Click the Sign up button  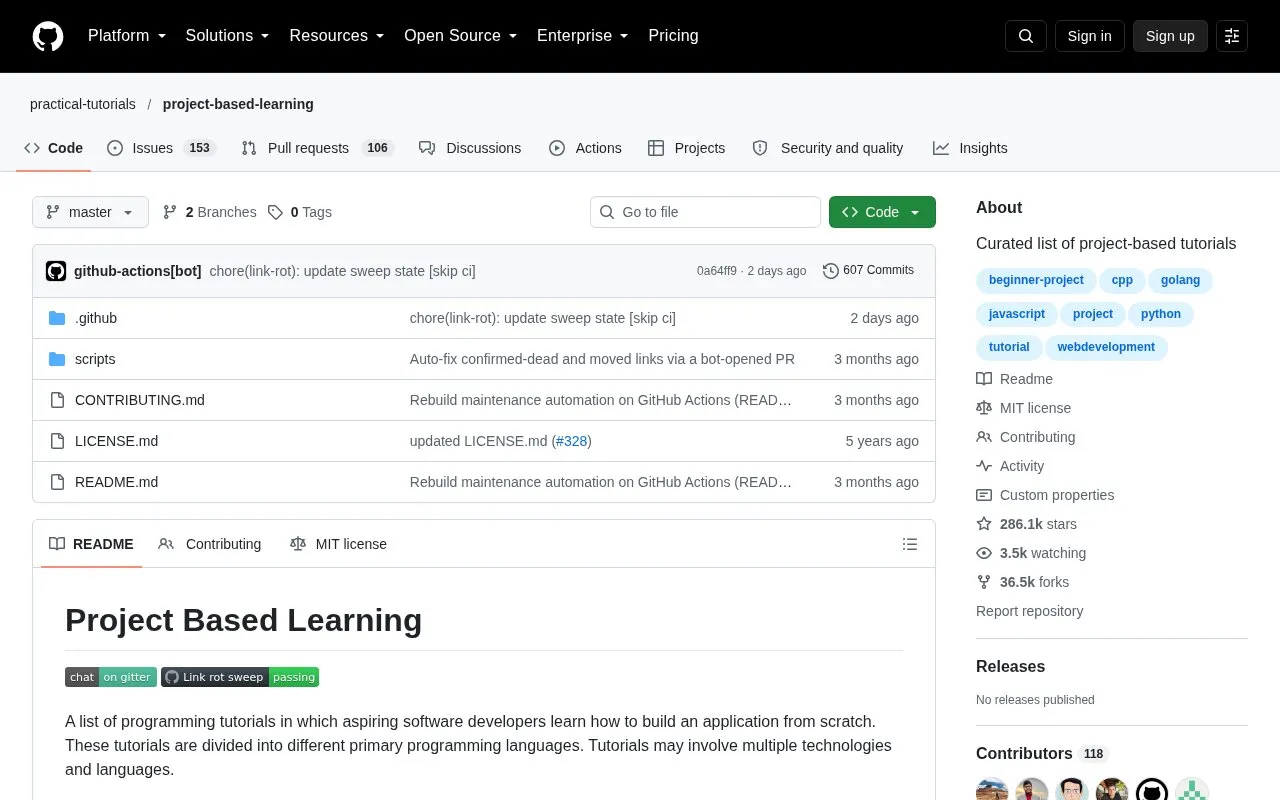1170,36
